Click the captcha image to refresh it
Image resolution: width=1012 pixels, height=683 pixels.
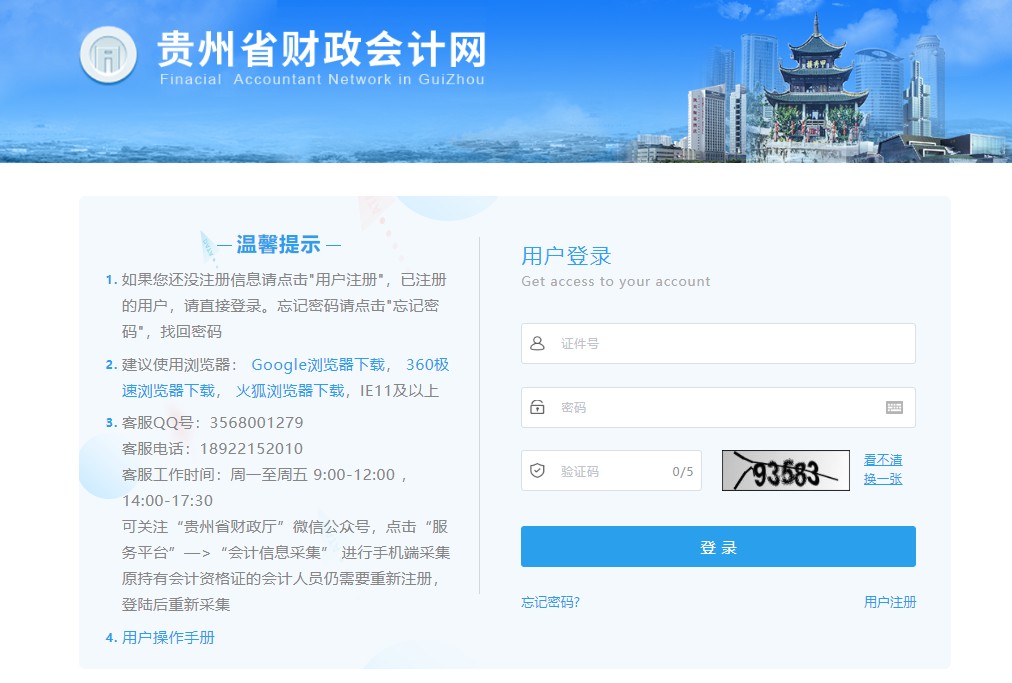coord(785,471)
